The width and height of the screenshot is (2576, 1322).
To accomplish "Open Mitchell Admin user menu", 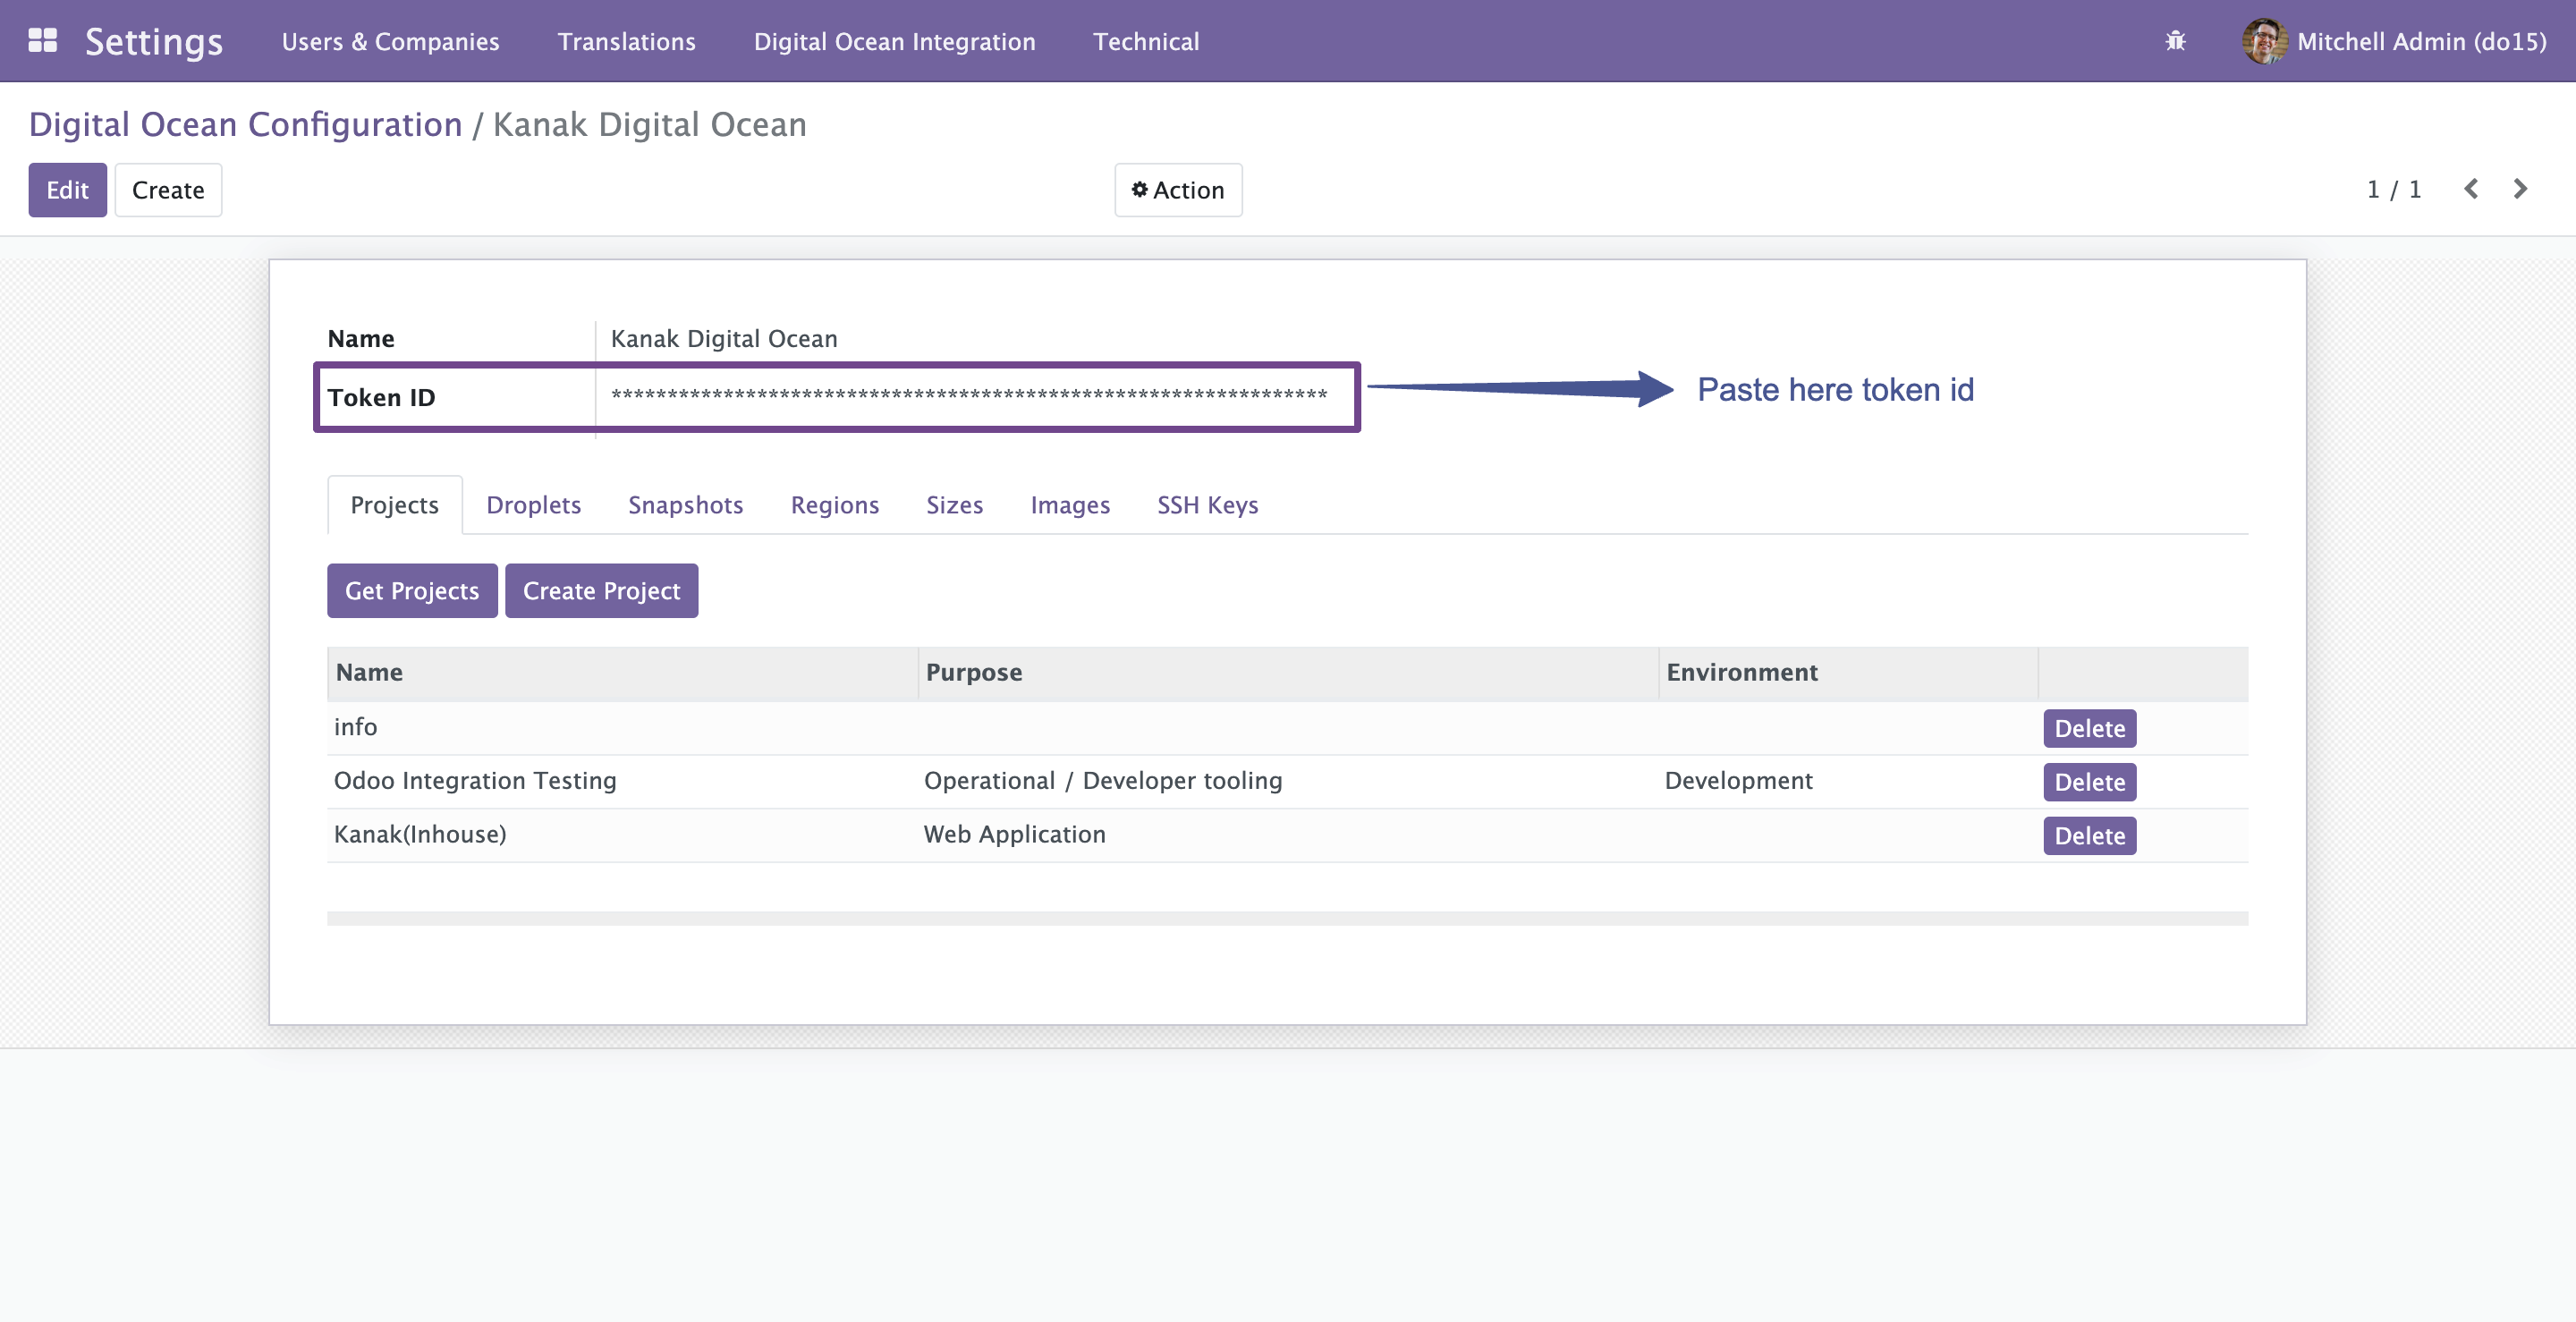I will tap(2394, 41).
